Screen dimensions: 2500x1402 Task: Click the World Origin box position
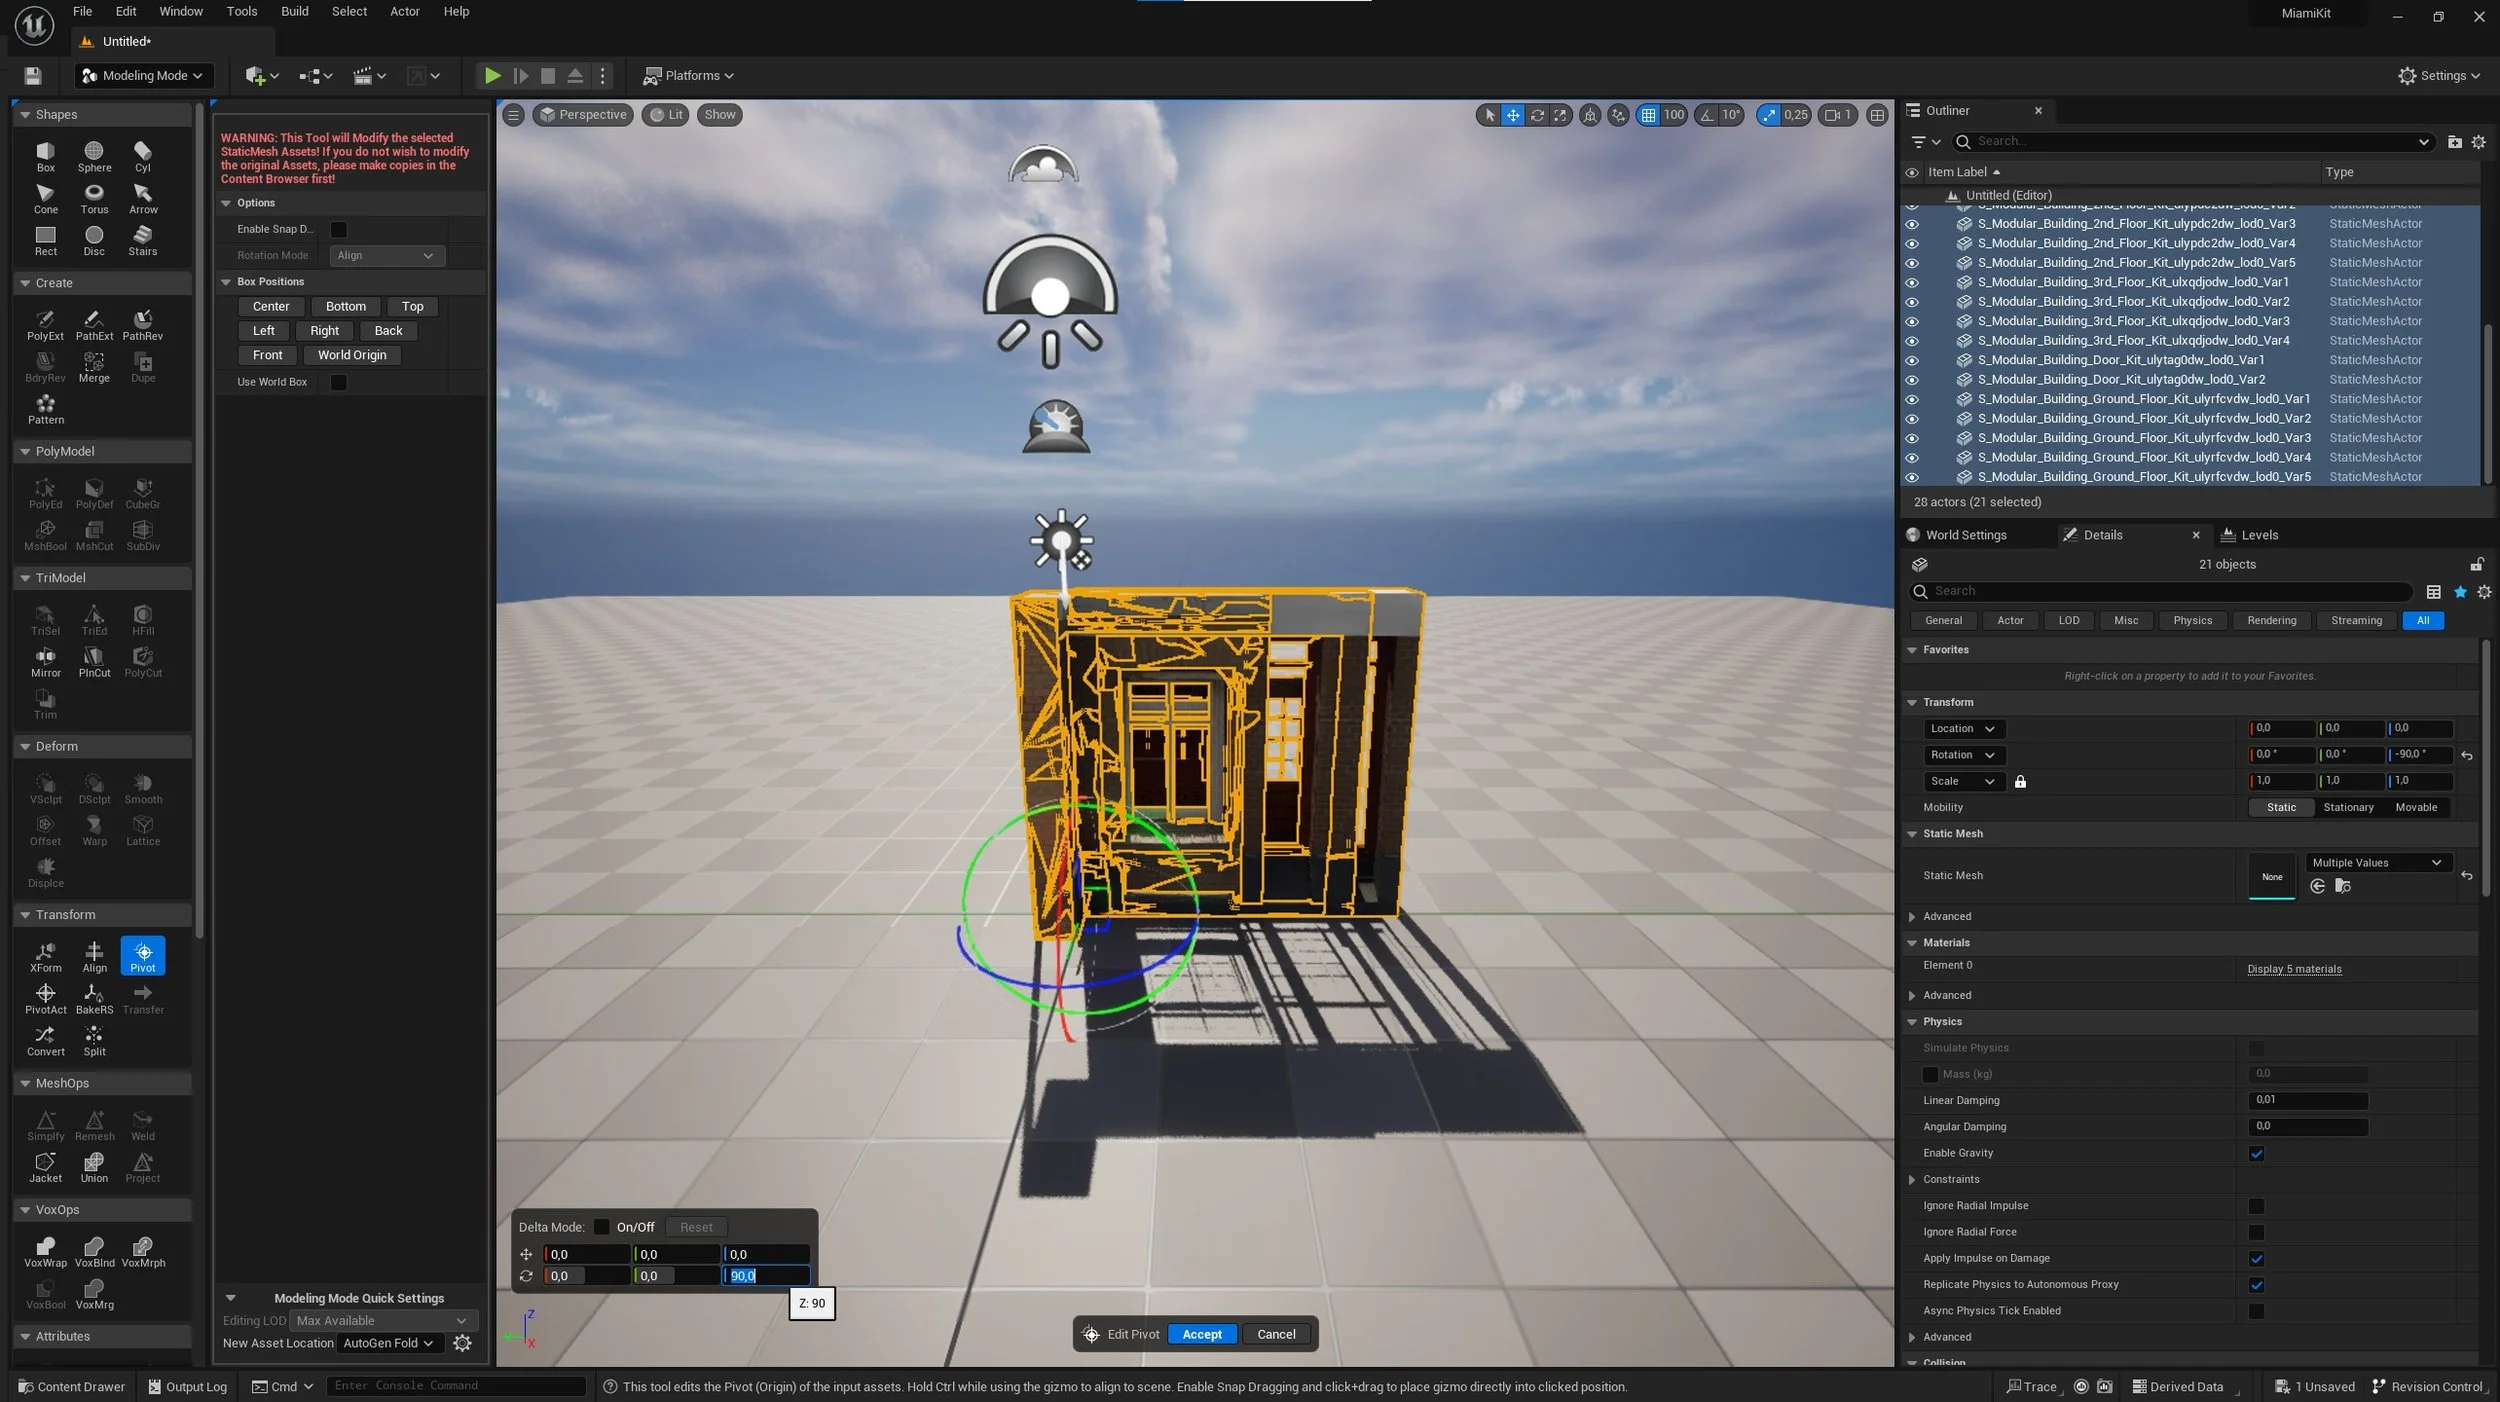[x=352, y=355]
